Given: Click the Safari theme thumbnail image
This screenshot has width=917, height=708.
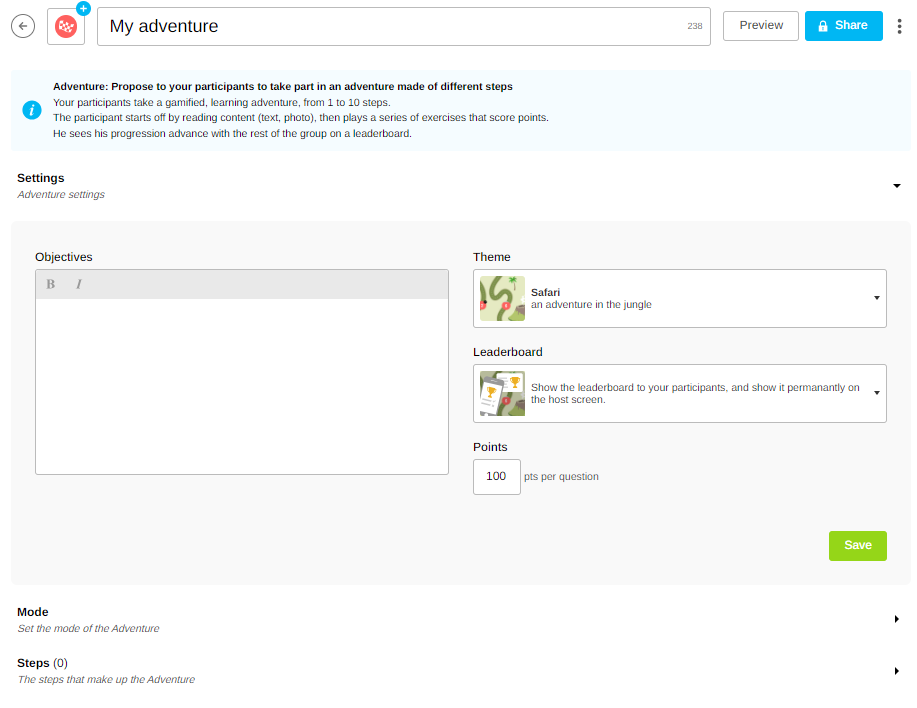Looking at the screenshot, I should point(502,298).
